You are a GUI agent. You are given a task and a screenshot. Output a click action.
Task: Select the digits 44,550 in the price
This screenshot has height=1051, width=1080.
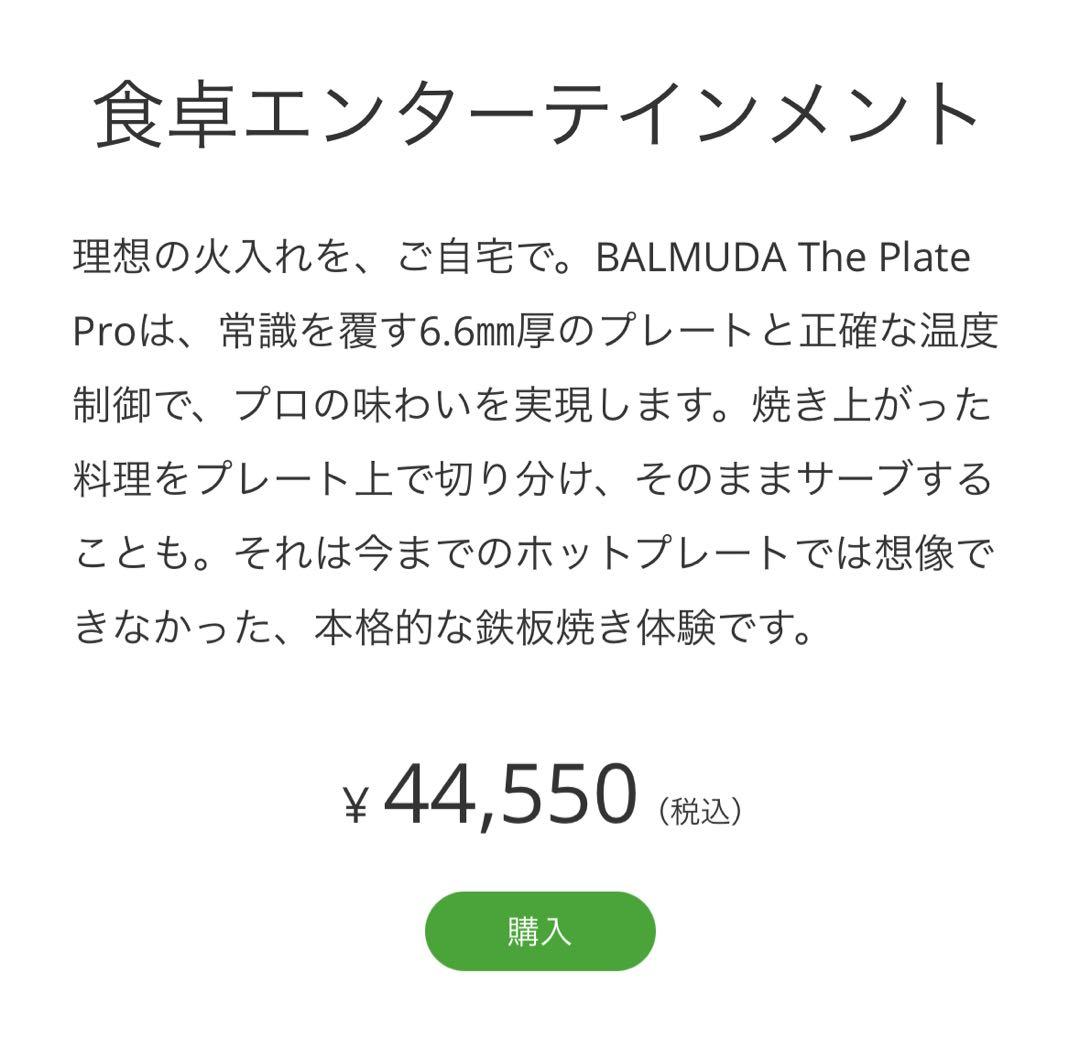coord(510,793)
